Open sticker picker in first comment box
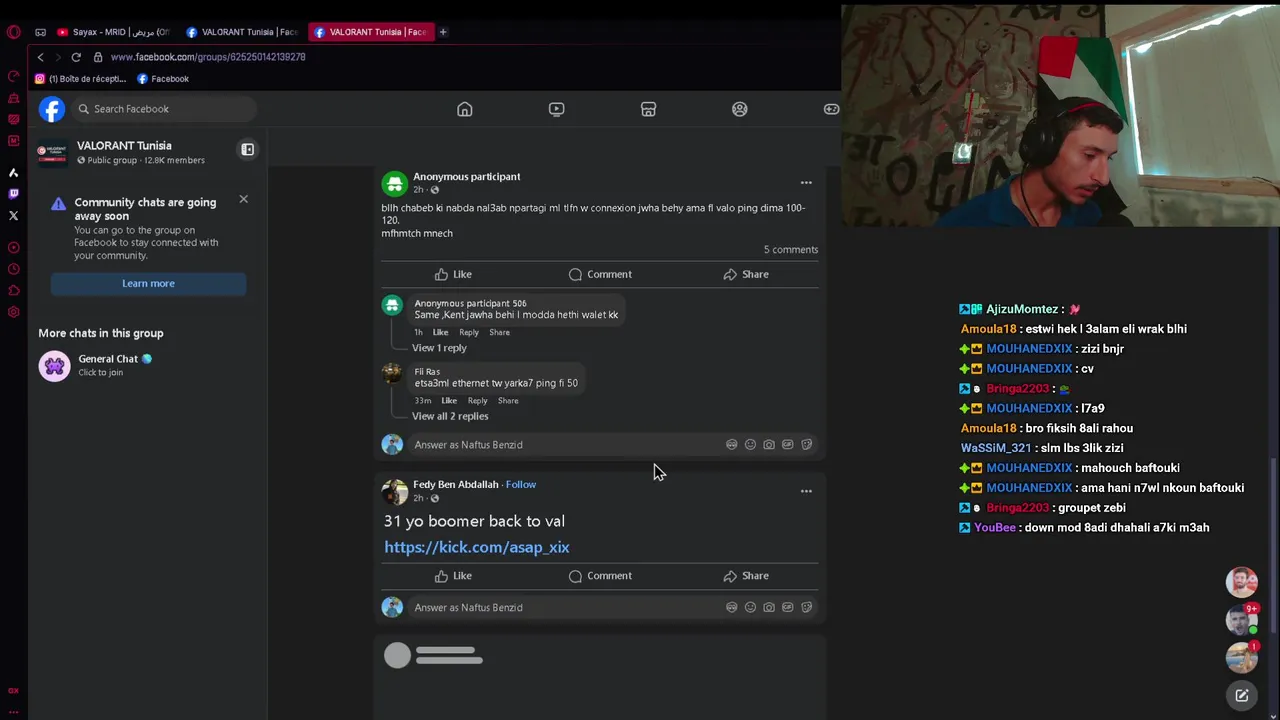 [x=807, y=445]
